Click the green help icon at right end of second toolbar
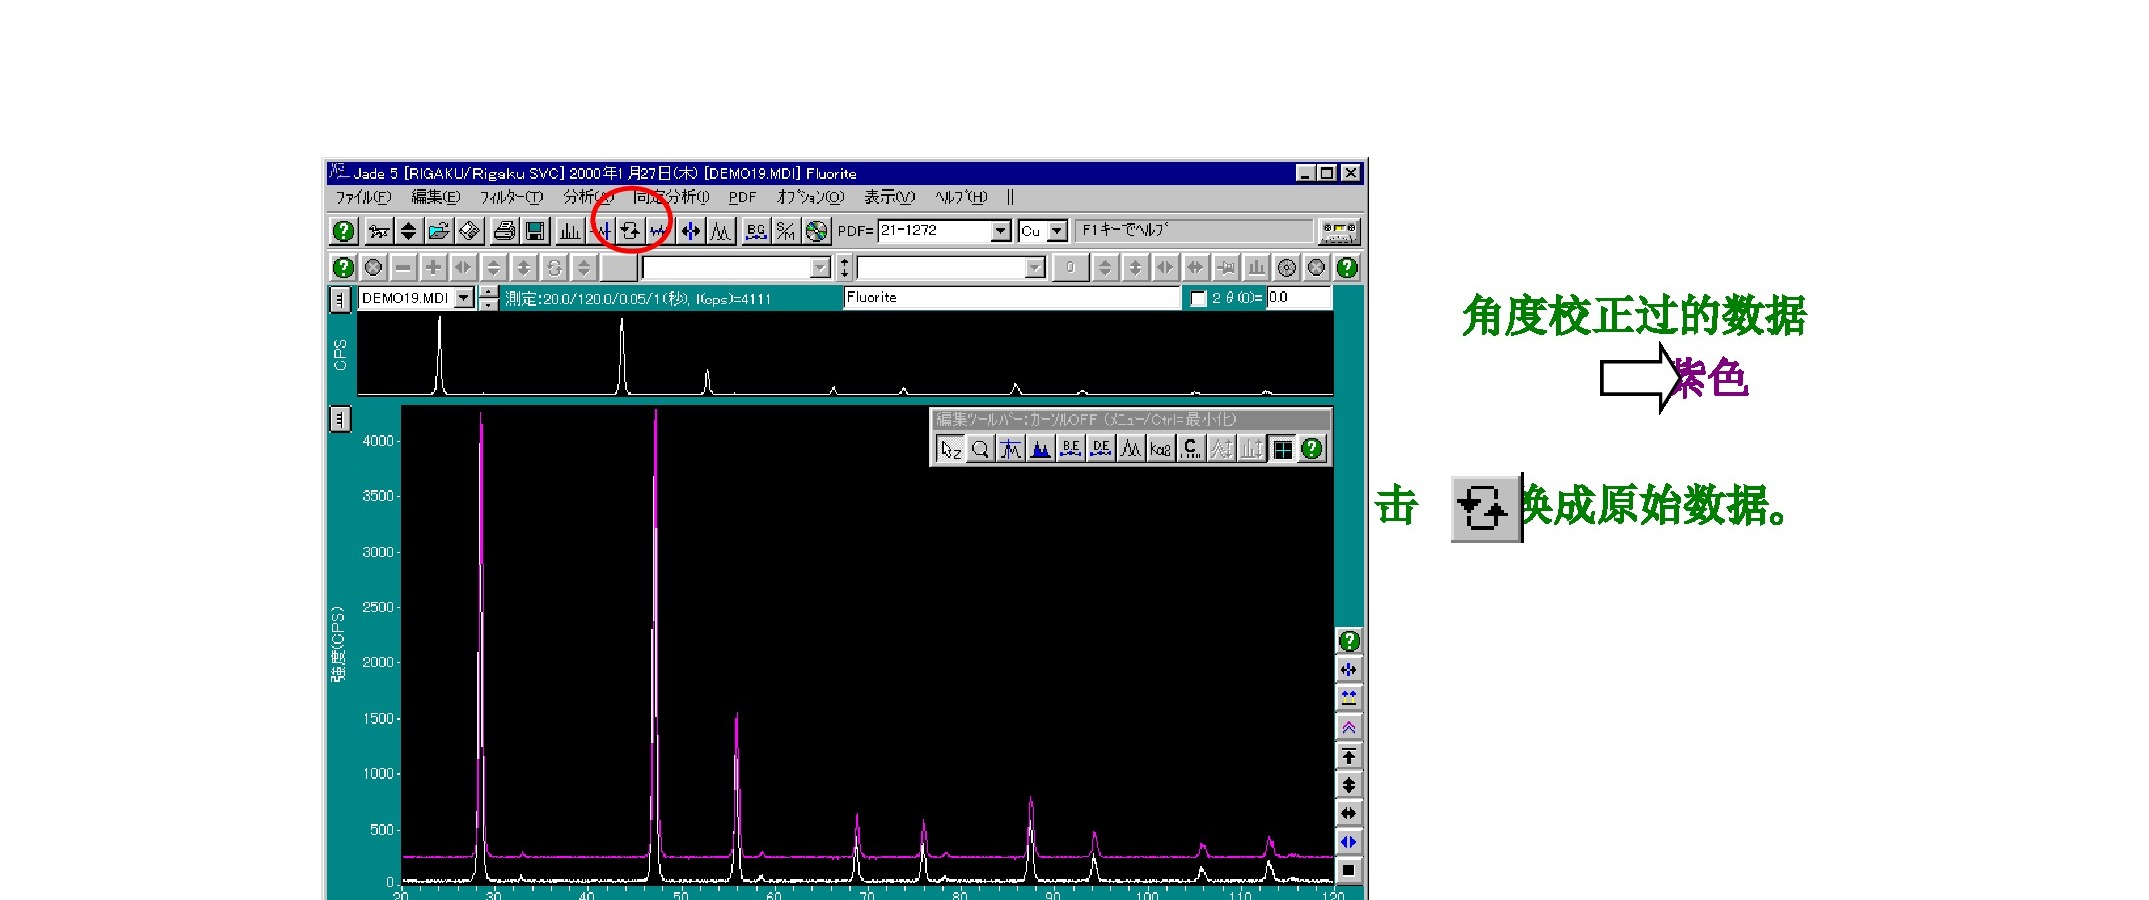Viewport: 2149px width, 900px height. coord(1347,268)
